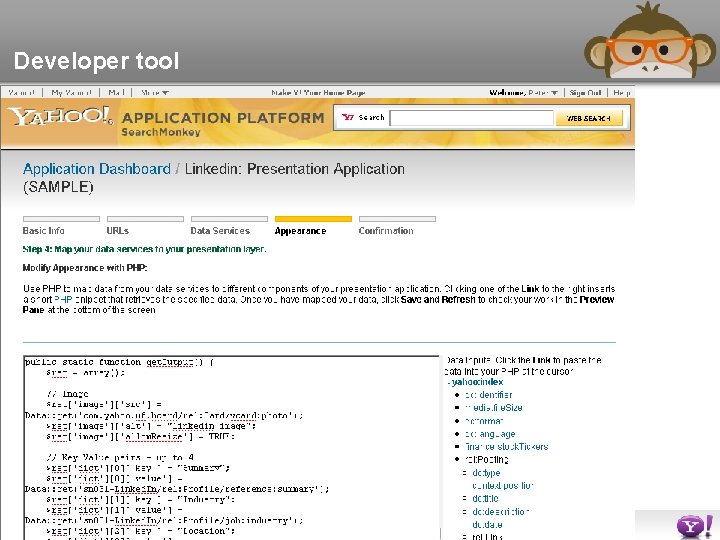Click inside the PHP code editor textarea
Screen dimensions: 720x540
coord(231,448)
